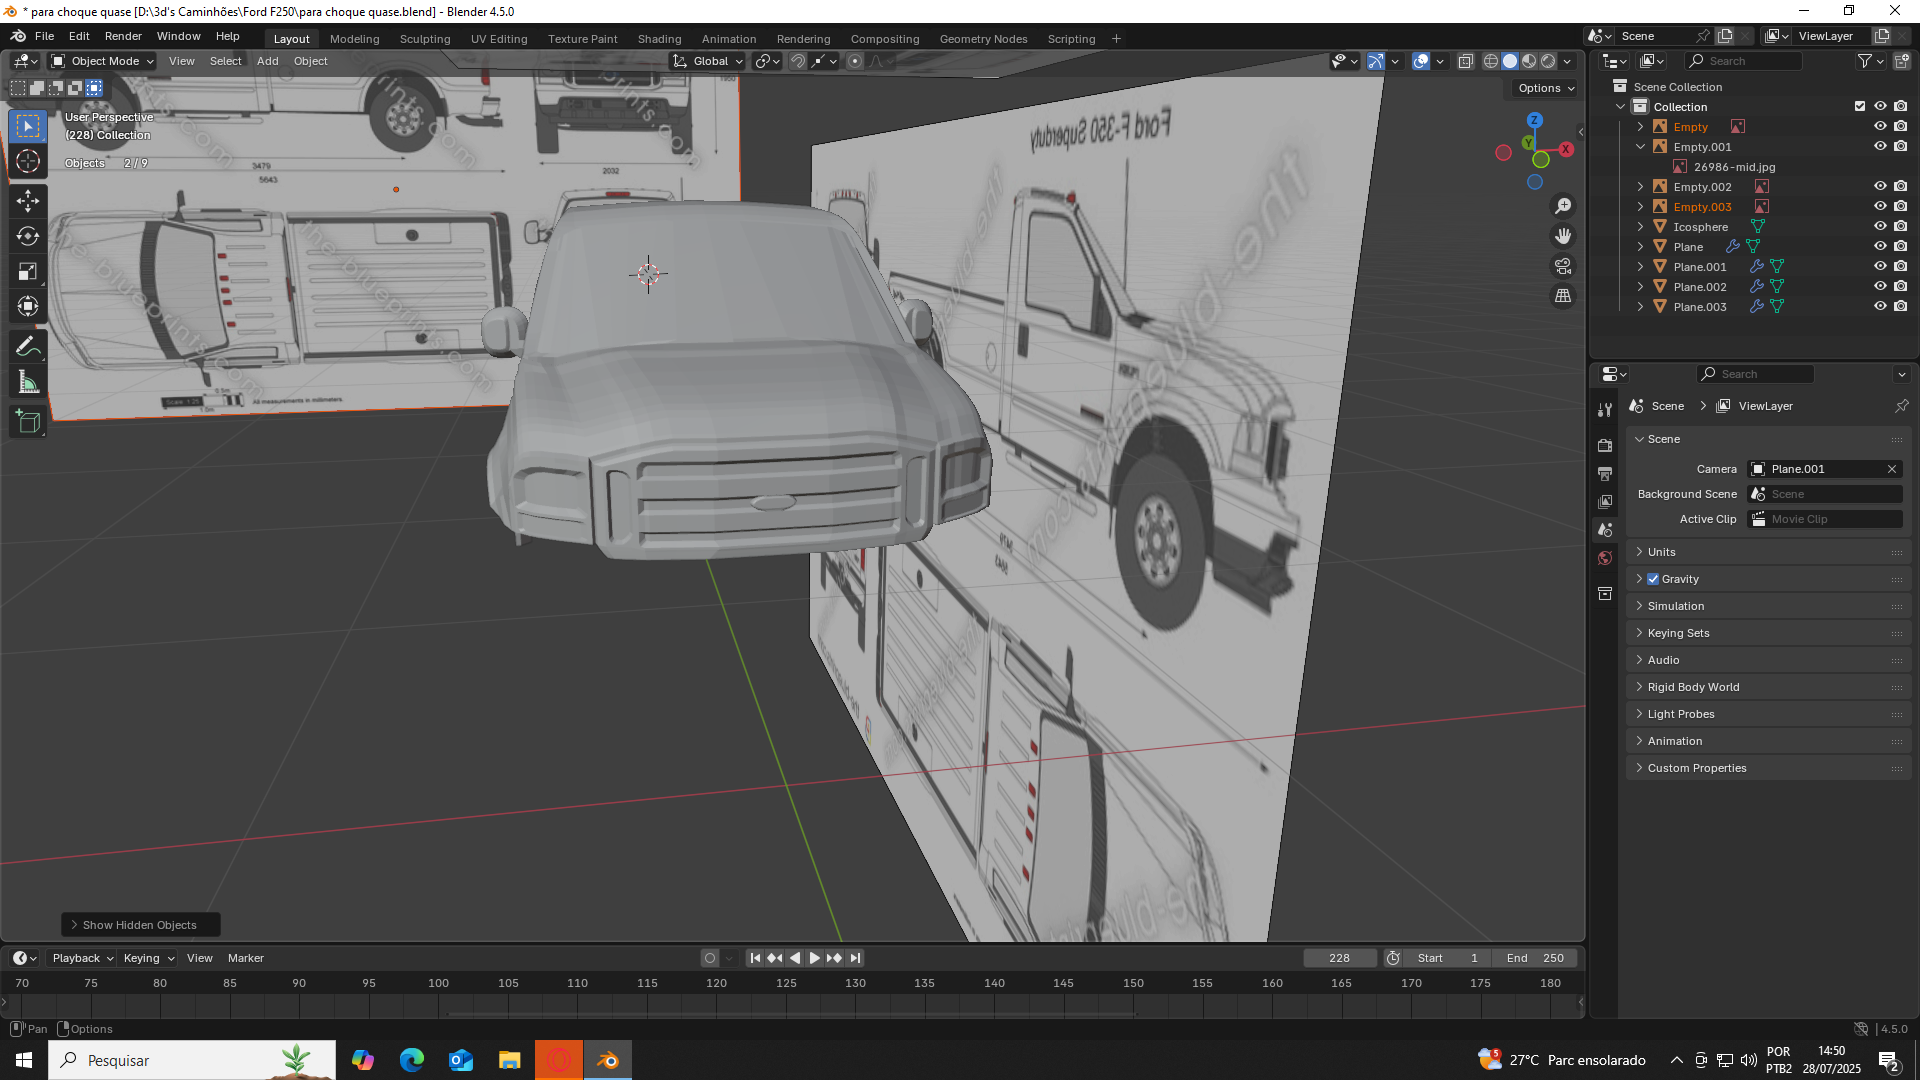Select the Annotate tool
Screen dimensions: 1920x1080
pos(28,347)
